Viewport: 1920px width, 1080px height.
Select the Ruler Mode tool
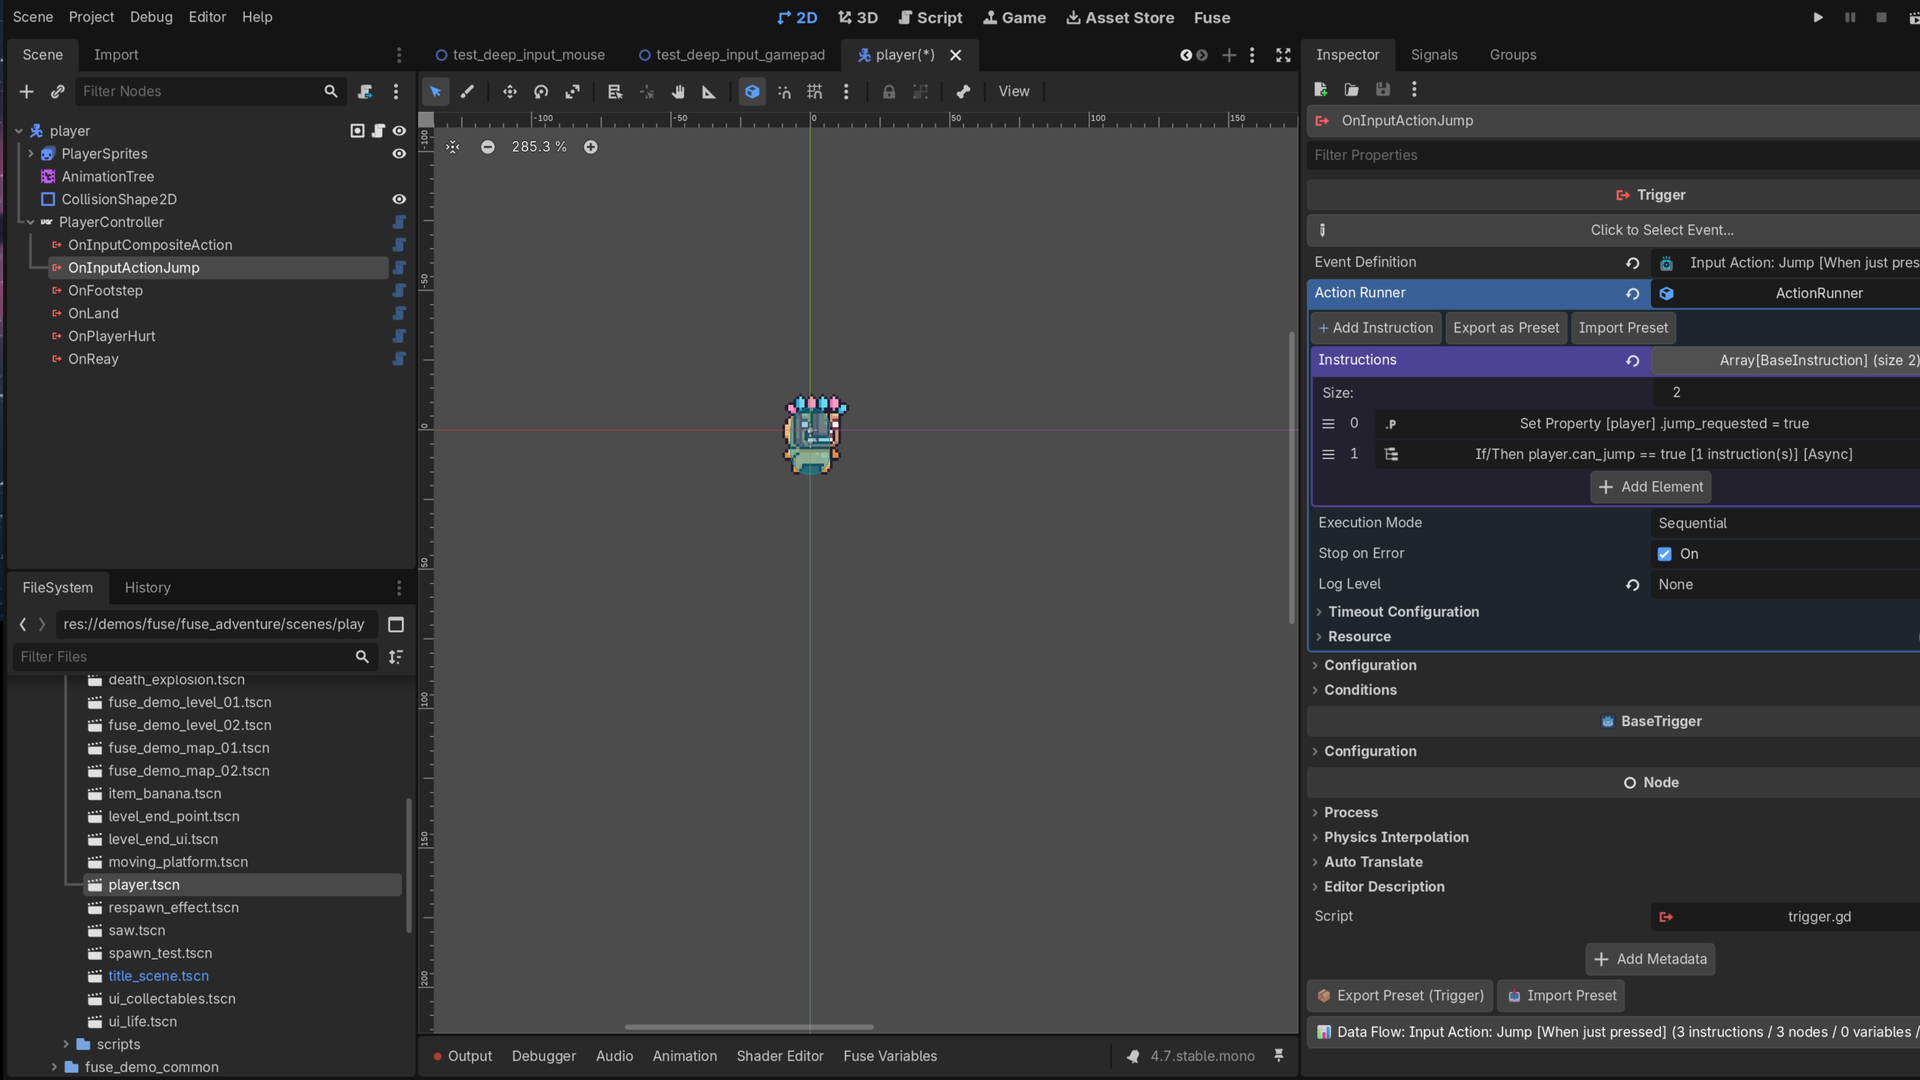709,92
